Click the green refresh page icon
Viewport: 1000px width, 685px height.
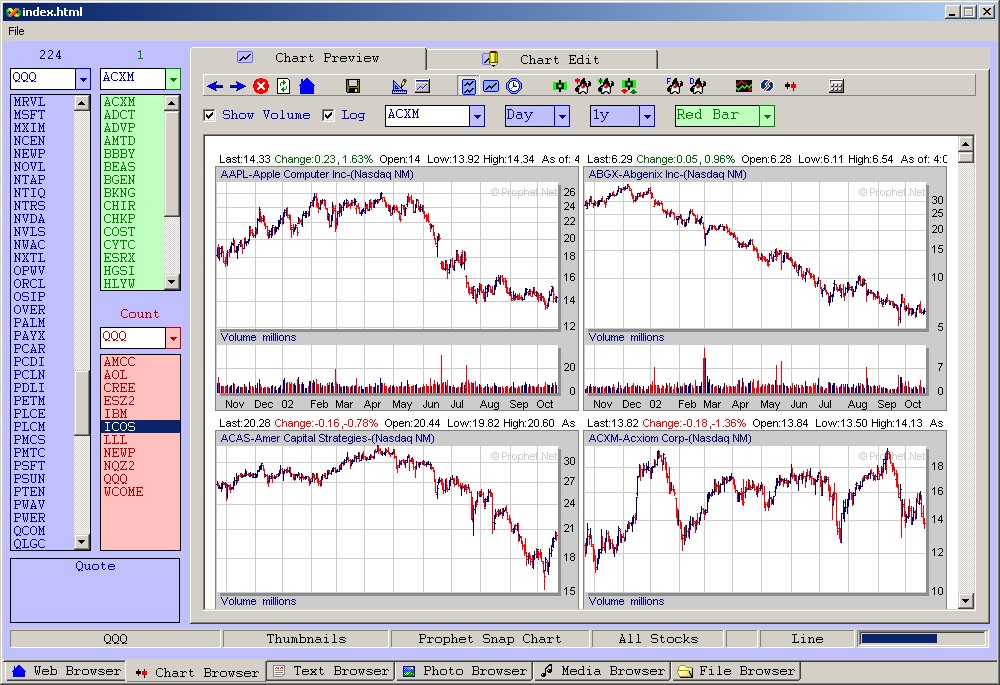pyautogui.click(x=284, y=86)
